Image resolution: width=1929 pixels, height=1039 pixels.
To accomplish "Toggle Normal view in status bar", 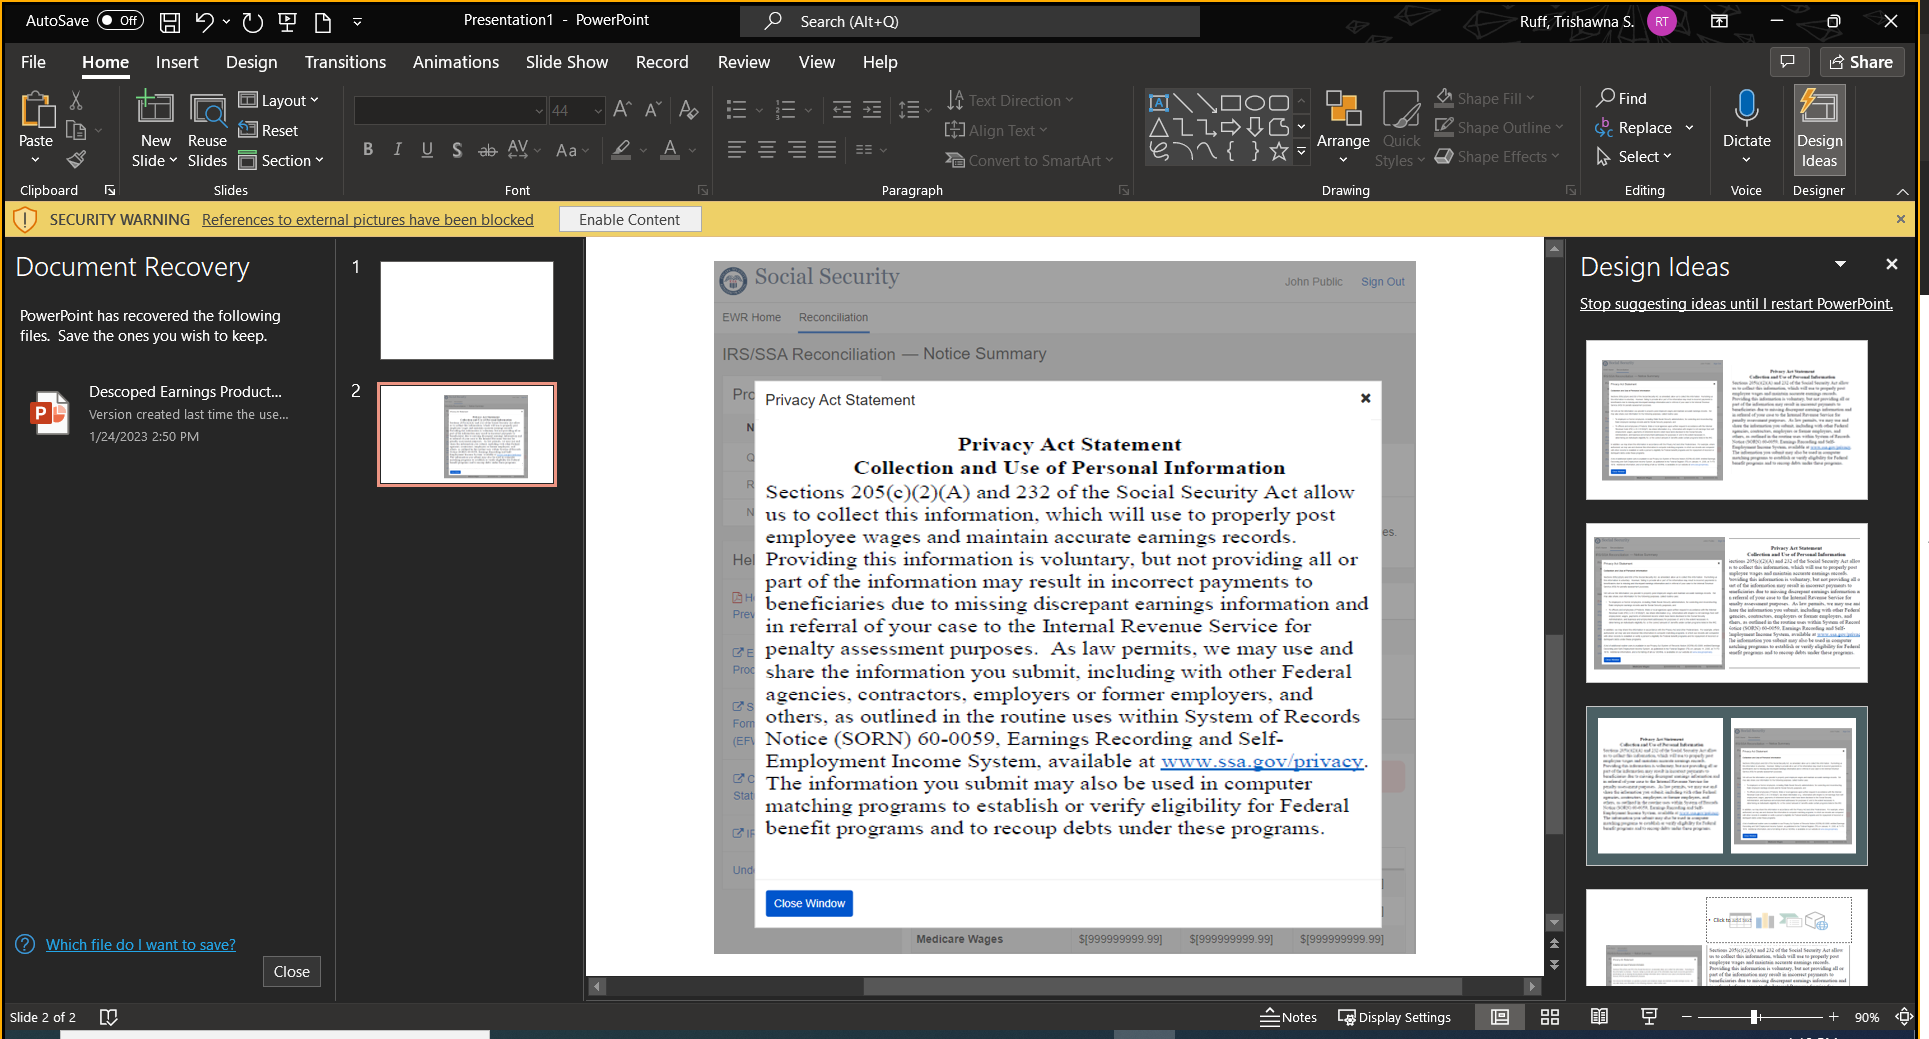I will pyautogui.click(x=1500, y=1017).
